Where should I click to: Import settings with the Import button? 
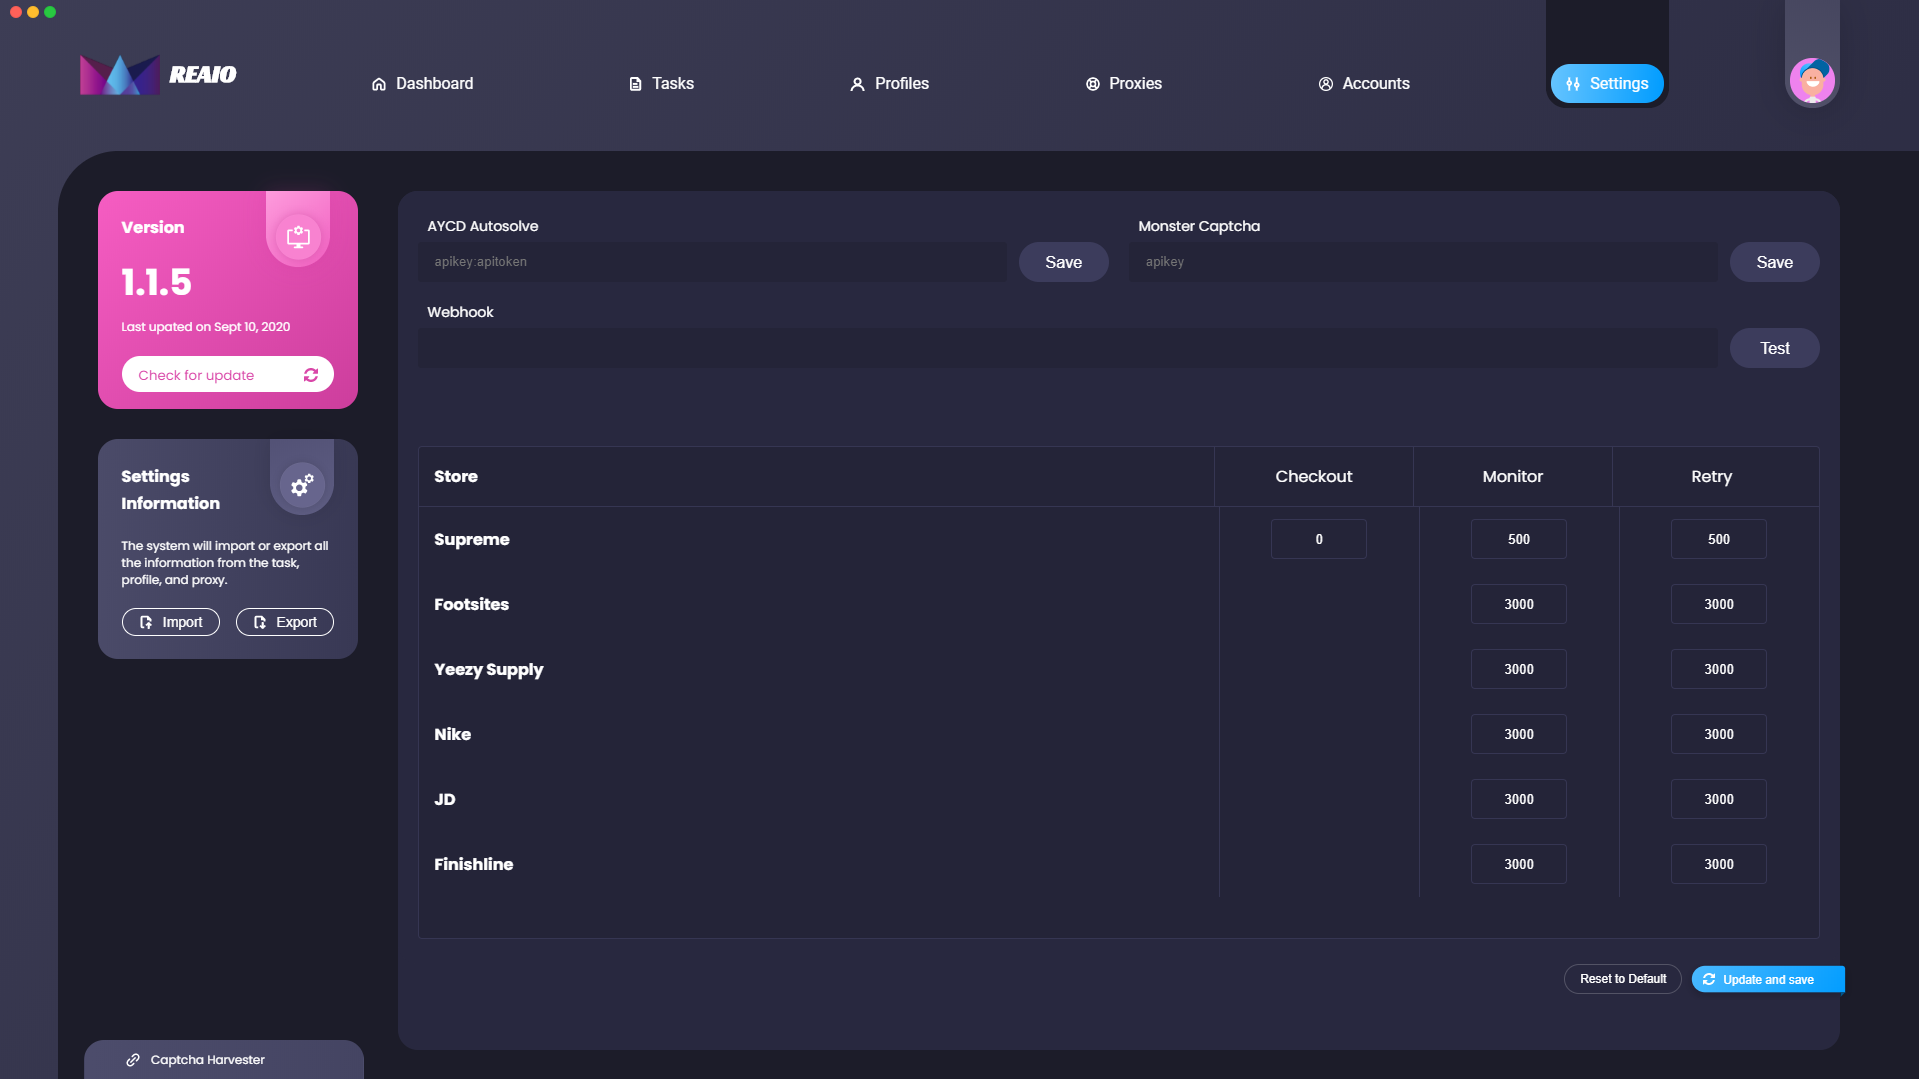click(x=171, y=622)
